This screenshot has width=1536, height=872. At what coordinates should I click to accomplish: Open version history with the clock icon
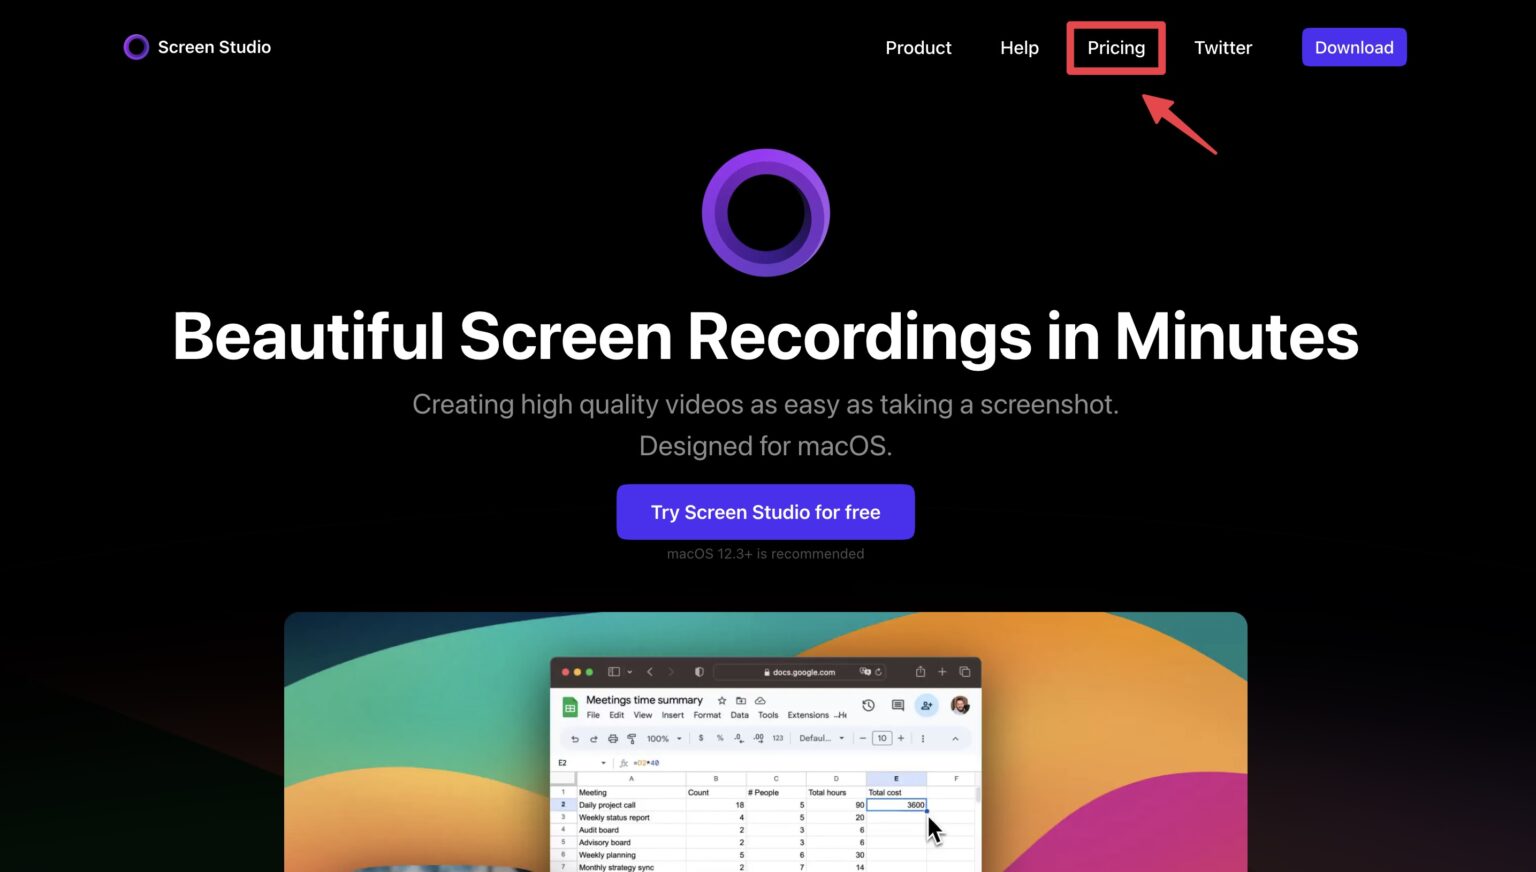[x=868, y=706]
